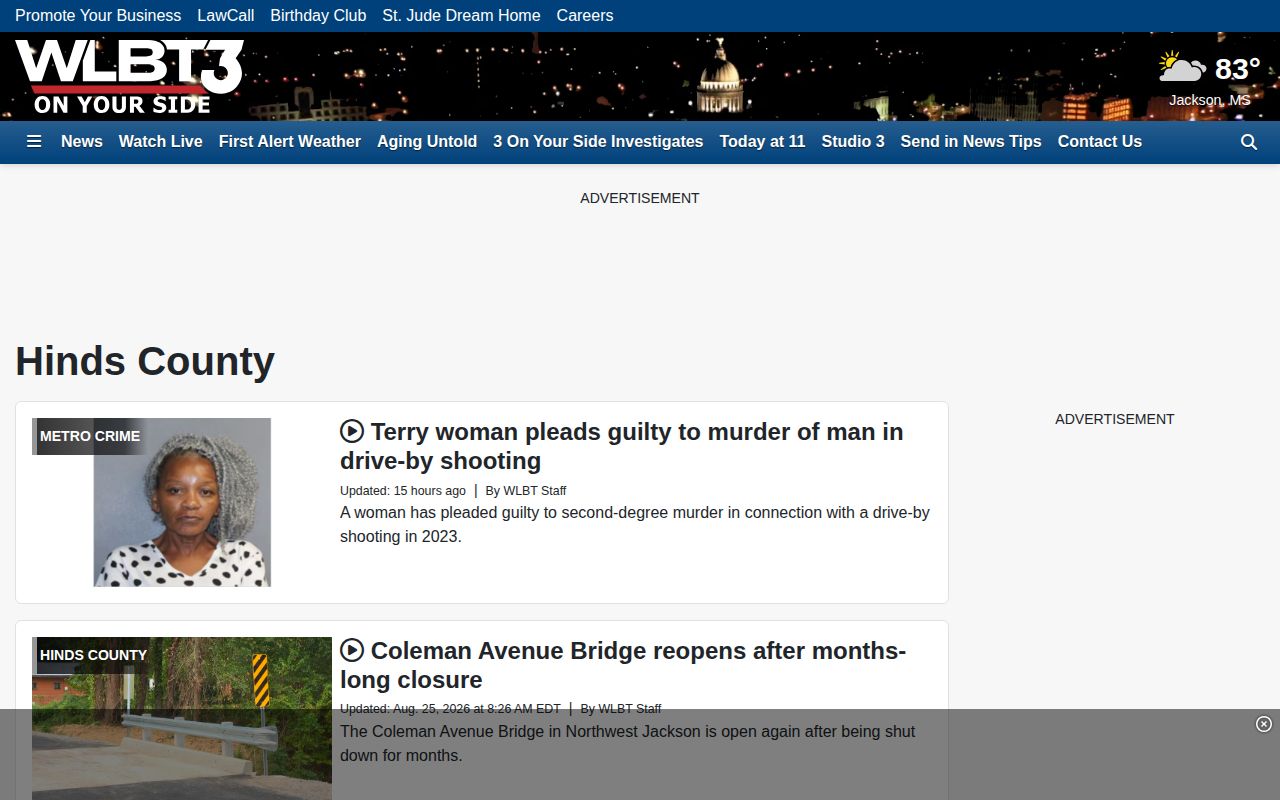The image size is (1280, 800).
Task: Click the Hinds County page heading
Action: 145,361
